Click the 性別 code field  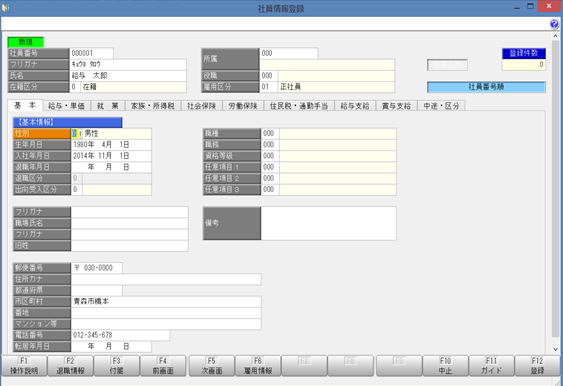pyautogui.click(x=76, y=134)
